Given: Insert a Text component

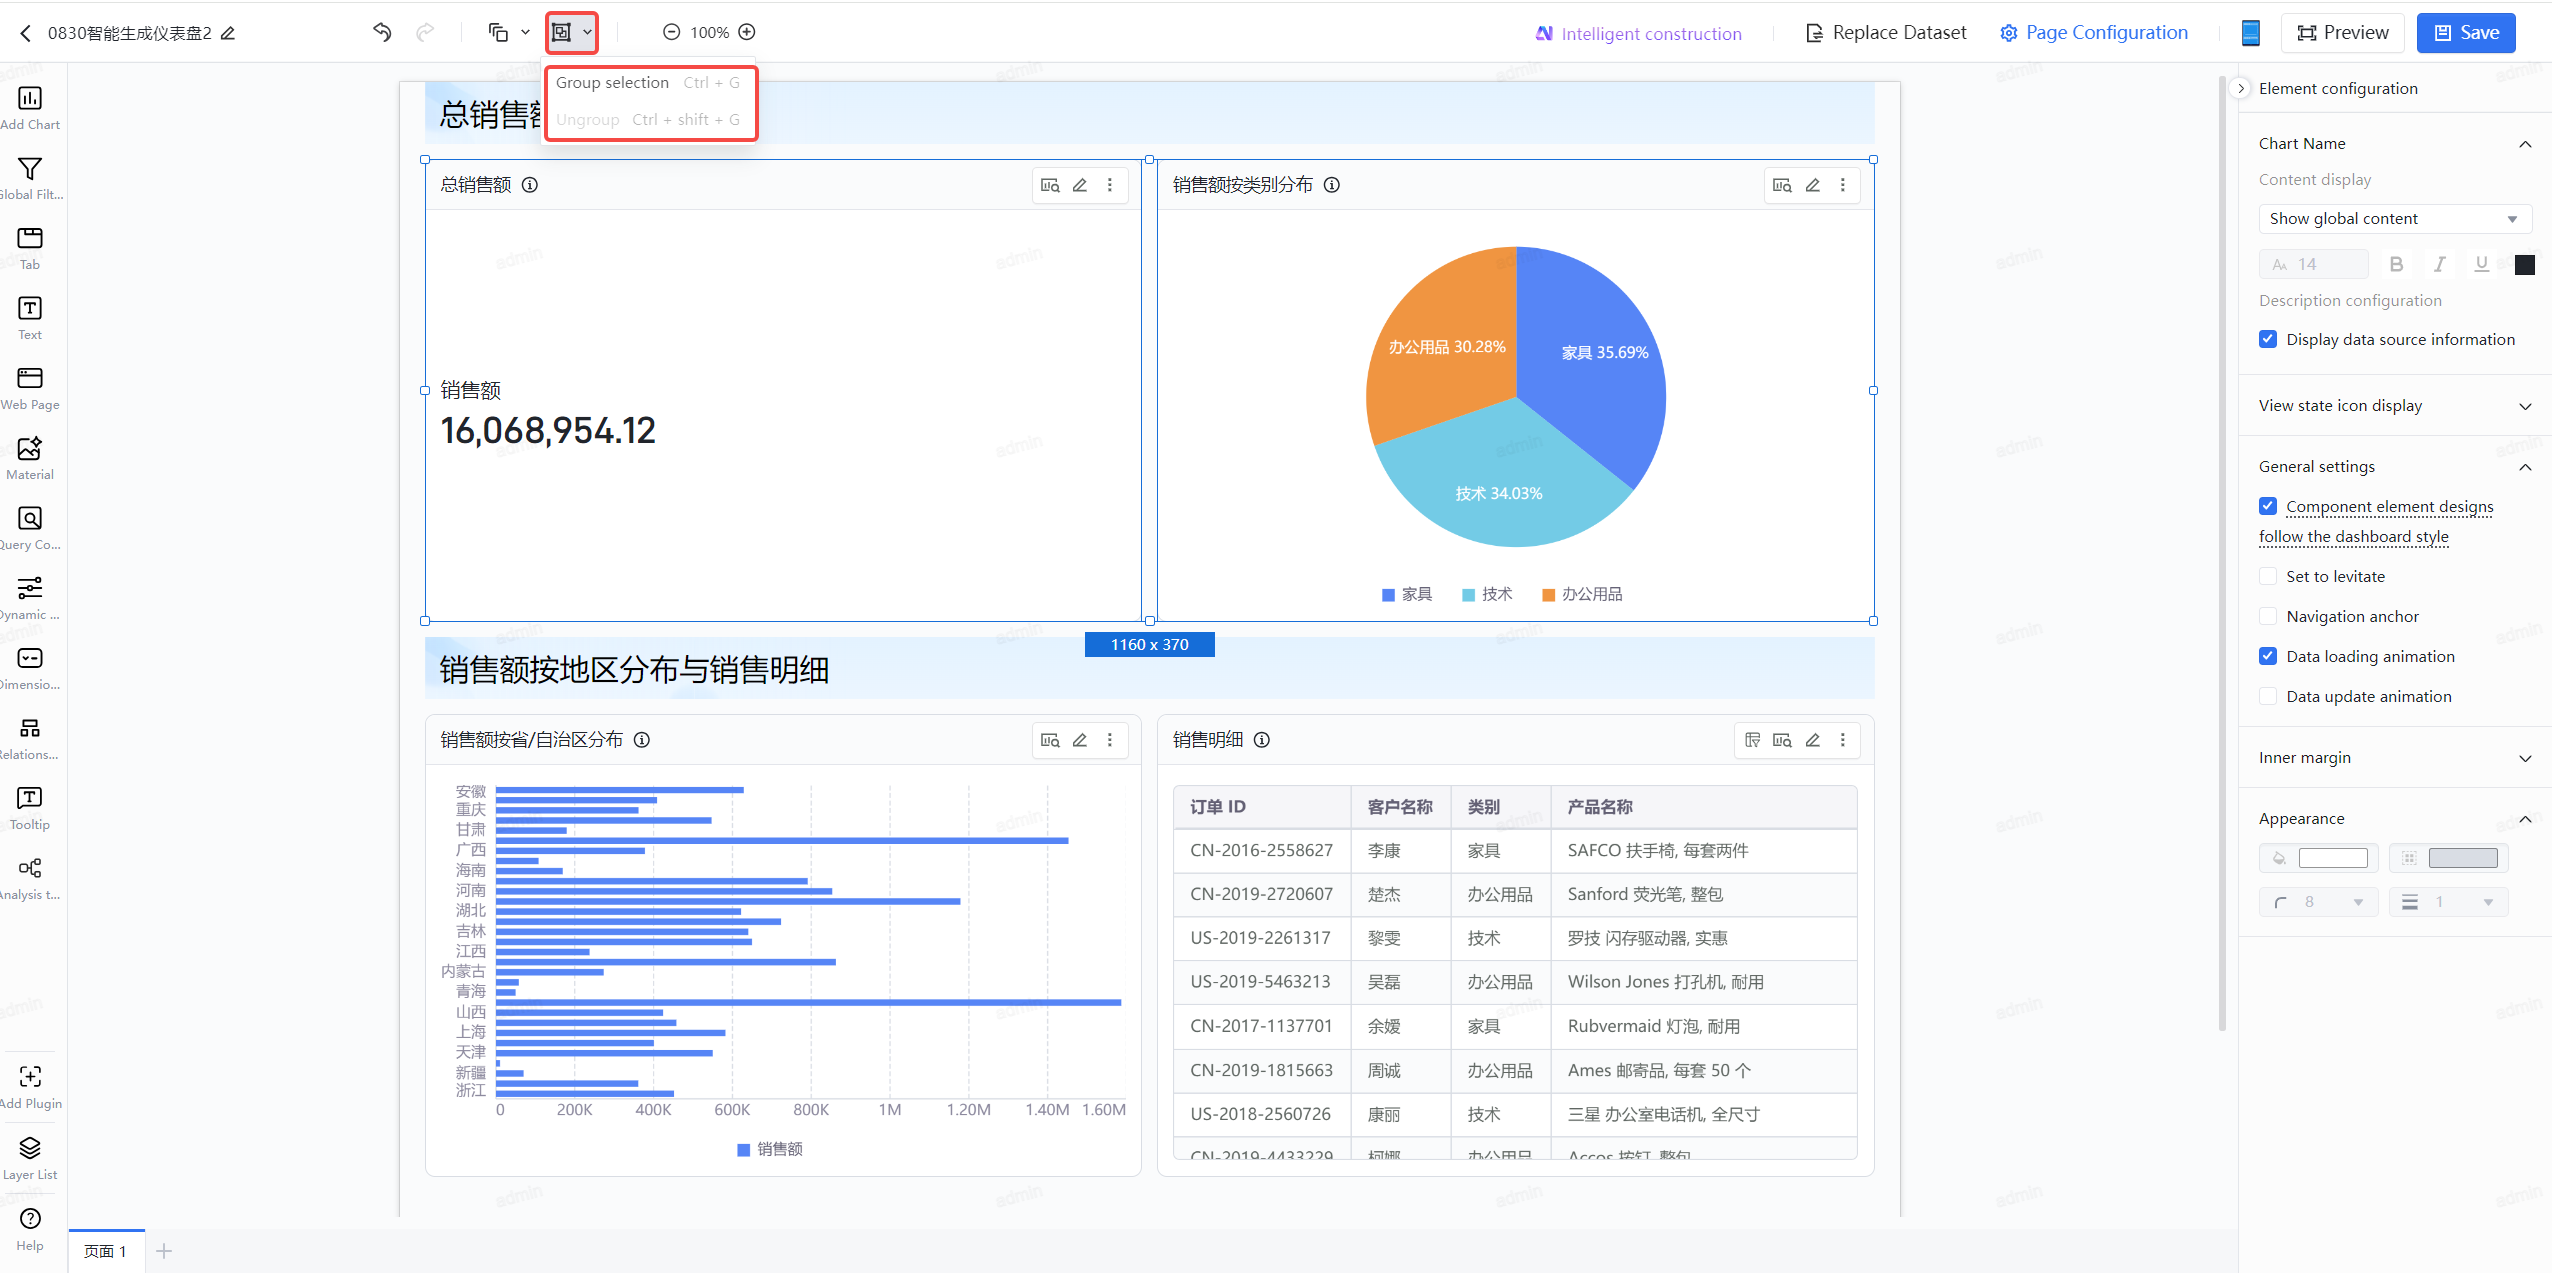Looking at the screenshot, I should pos(30,318).
